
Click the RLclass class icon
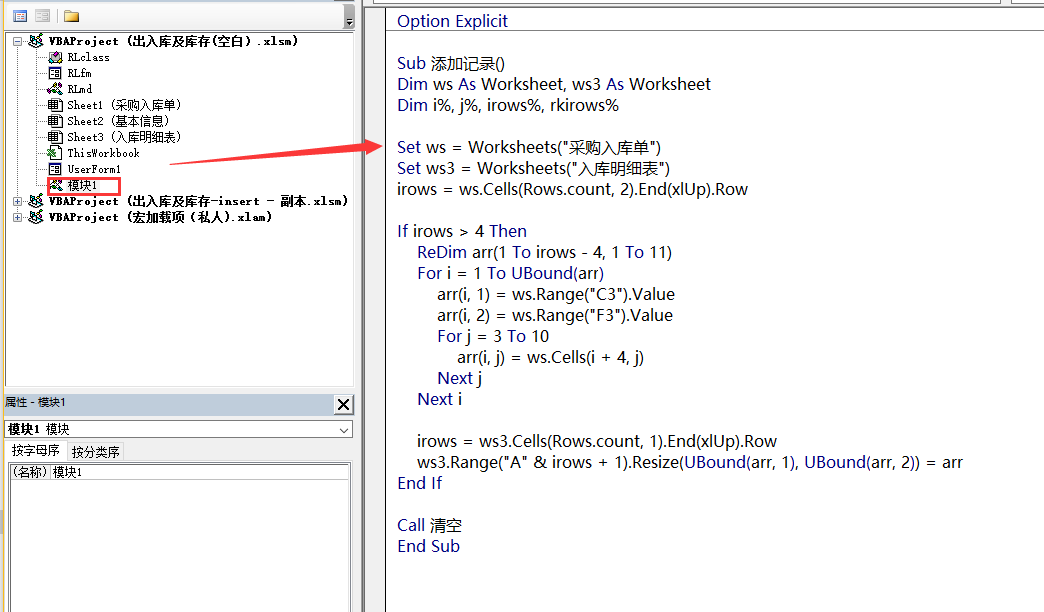click(55, 57)
